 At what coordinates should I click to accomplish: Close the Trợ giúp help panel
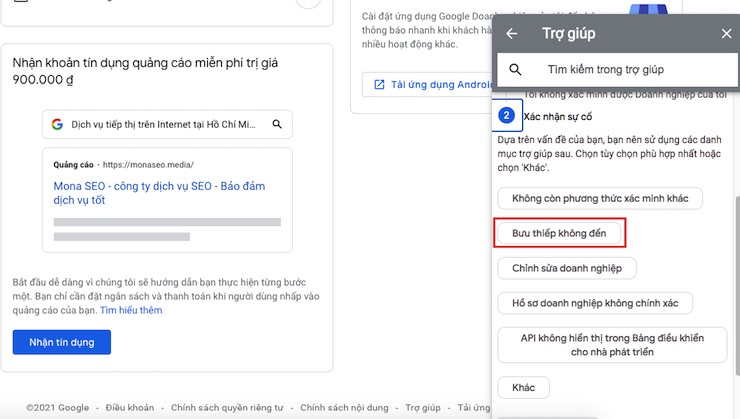click(x=726, y=34)
